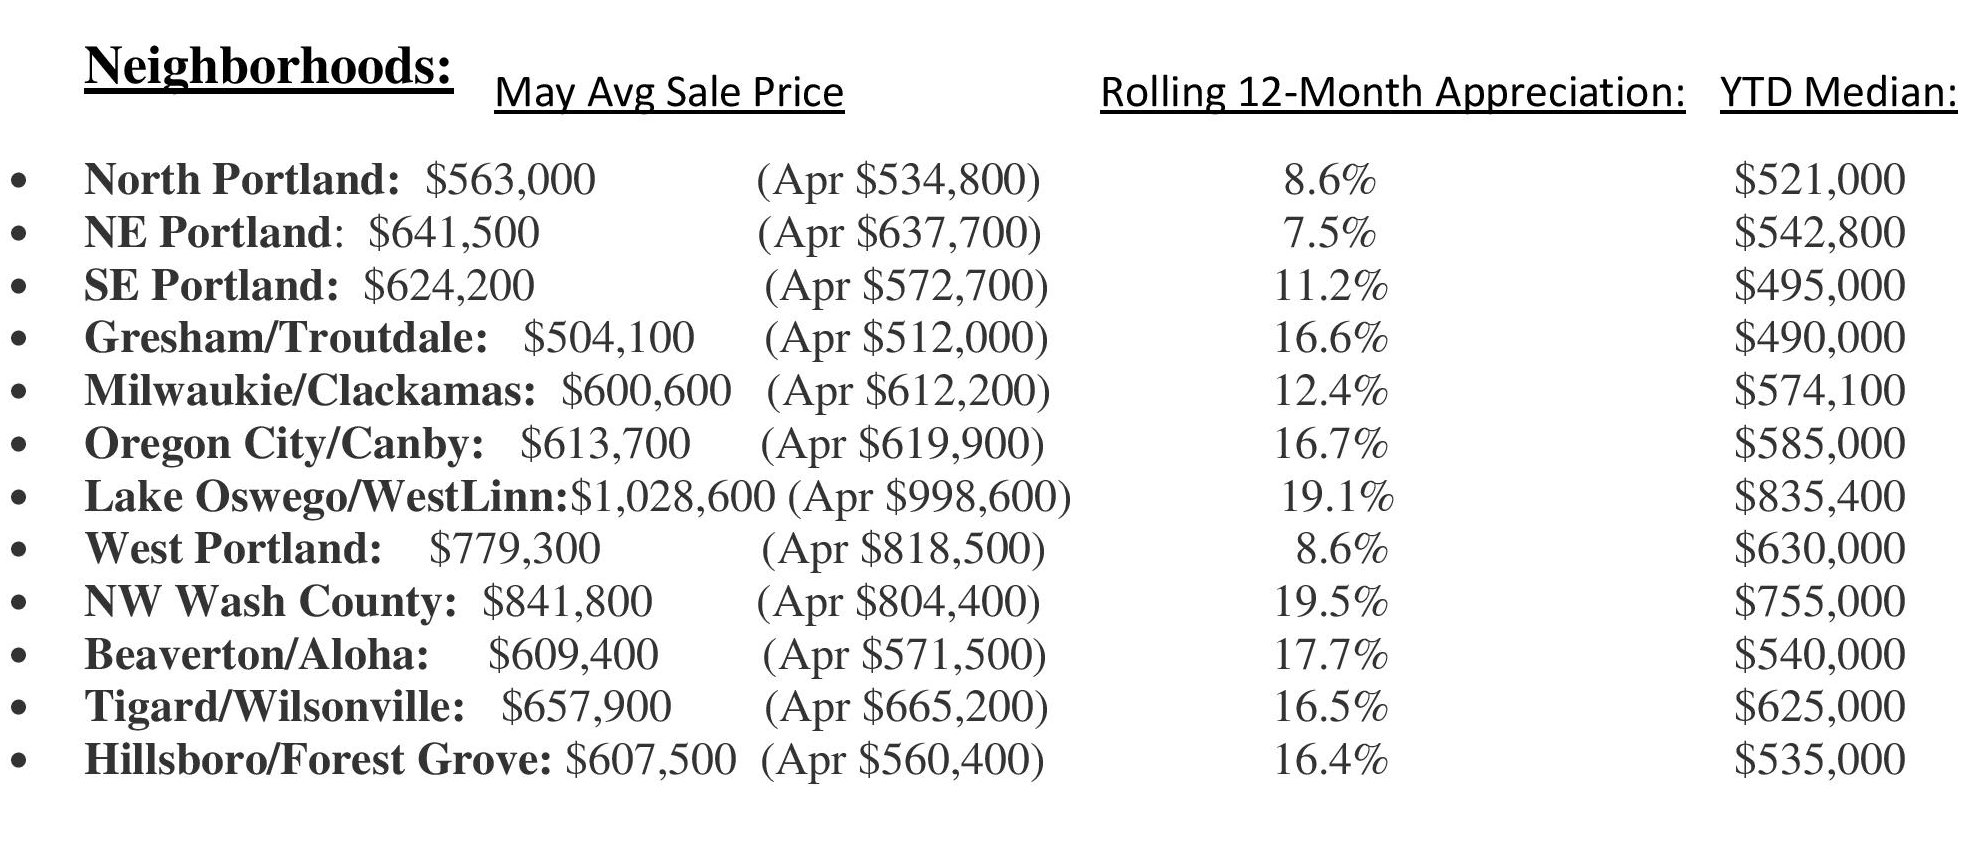Click the Neighborhoods heading

[x=269, y=69]
